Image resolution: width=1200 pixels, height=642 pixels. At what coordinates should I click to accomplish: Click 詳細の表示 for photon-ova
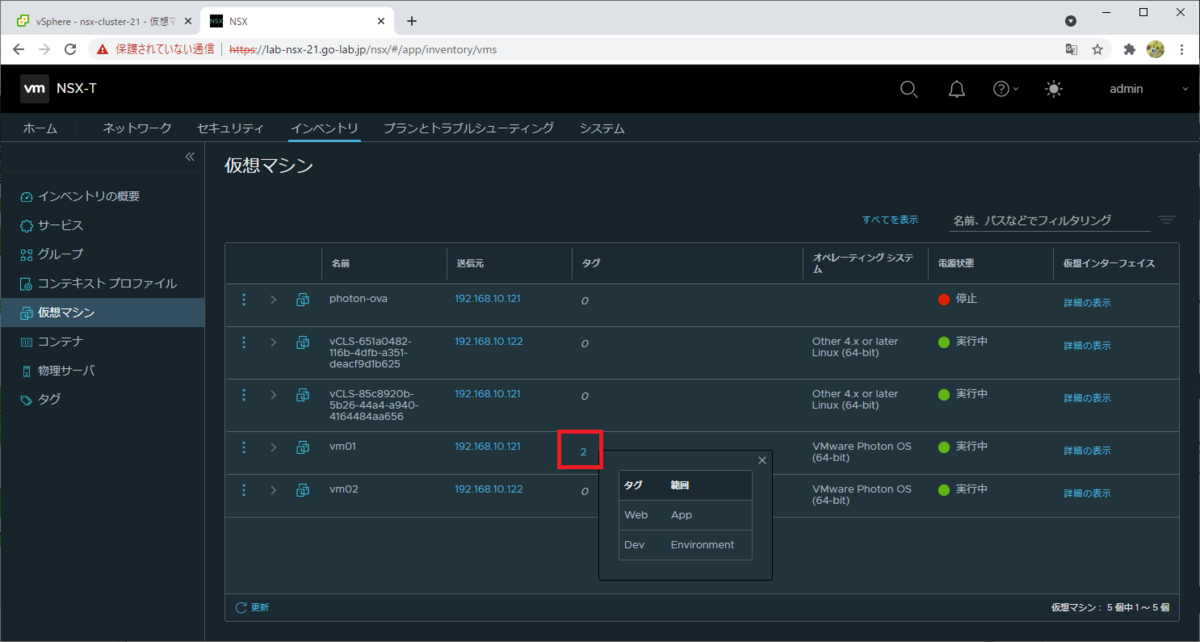1087,302
